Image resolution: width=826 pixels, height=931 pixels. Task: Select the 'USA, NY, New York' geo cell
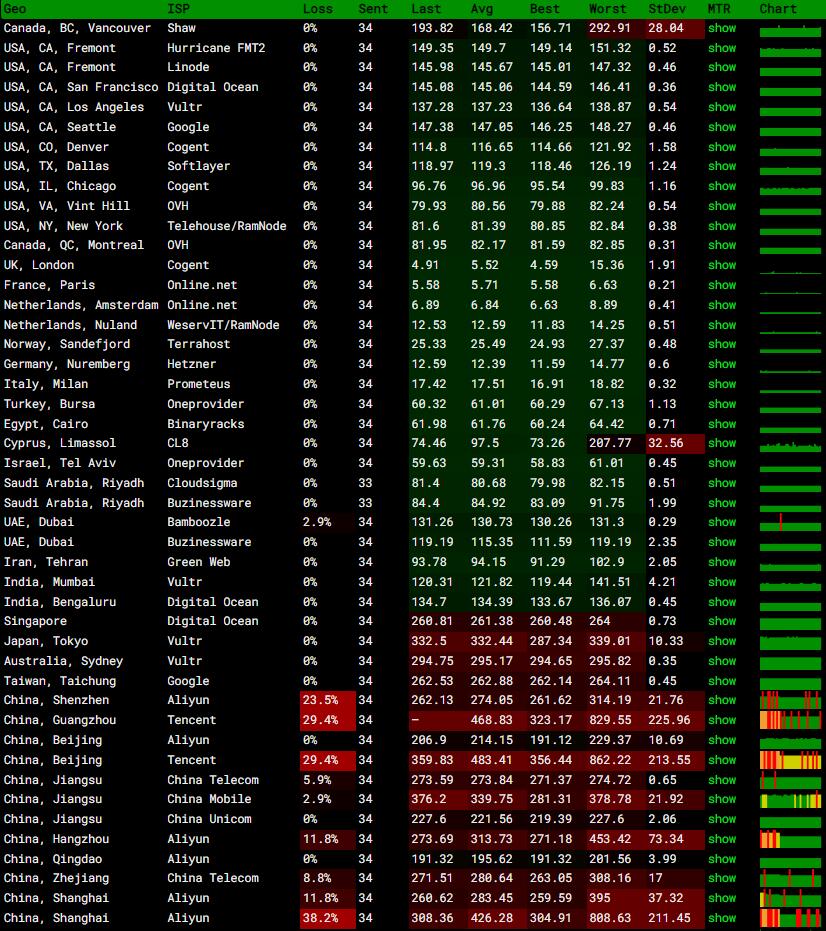[64, 226]
